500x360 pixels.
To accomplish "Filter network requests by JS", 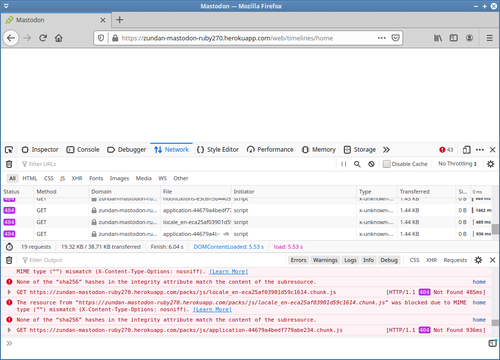I will tap(62, 178).
